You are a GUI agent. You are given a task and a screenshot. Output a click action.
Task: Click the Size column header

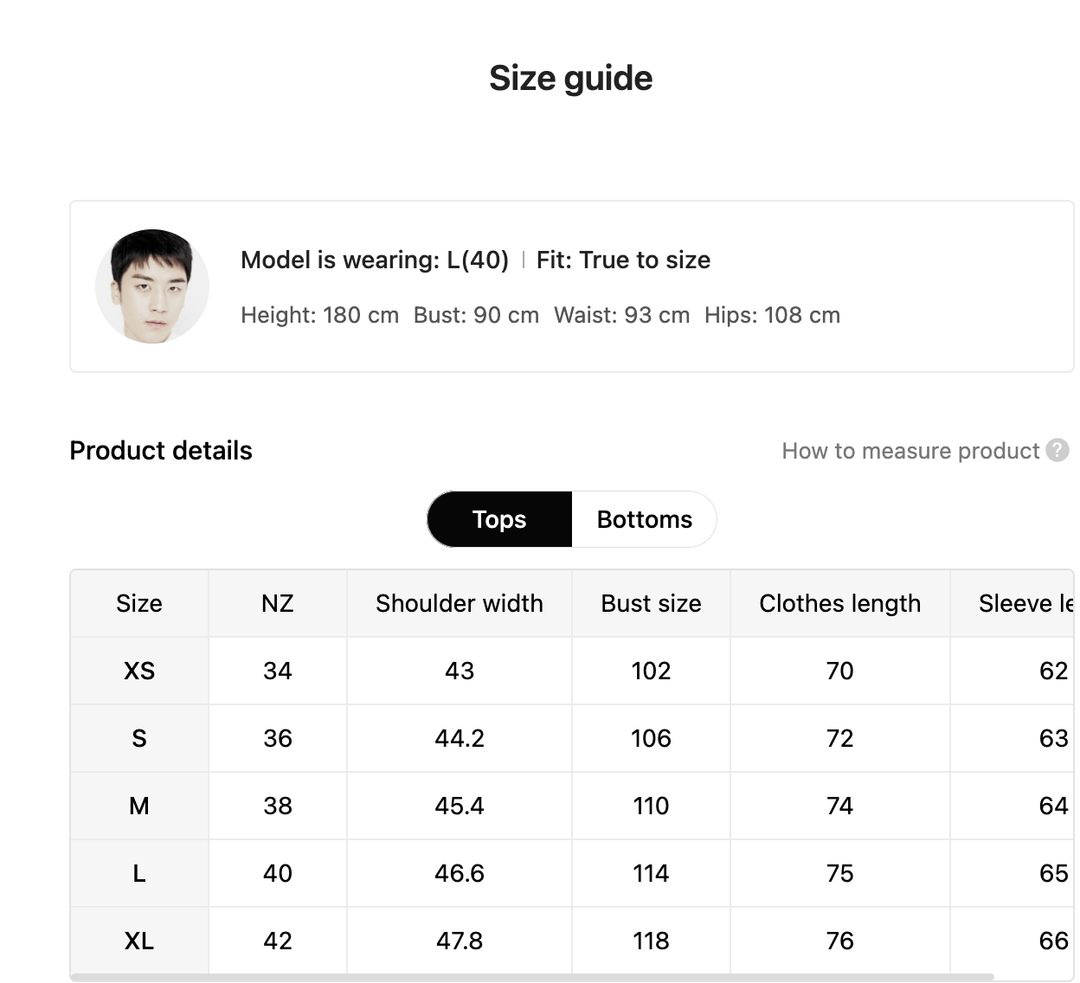139,603
